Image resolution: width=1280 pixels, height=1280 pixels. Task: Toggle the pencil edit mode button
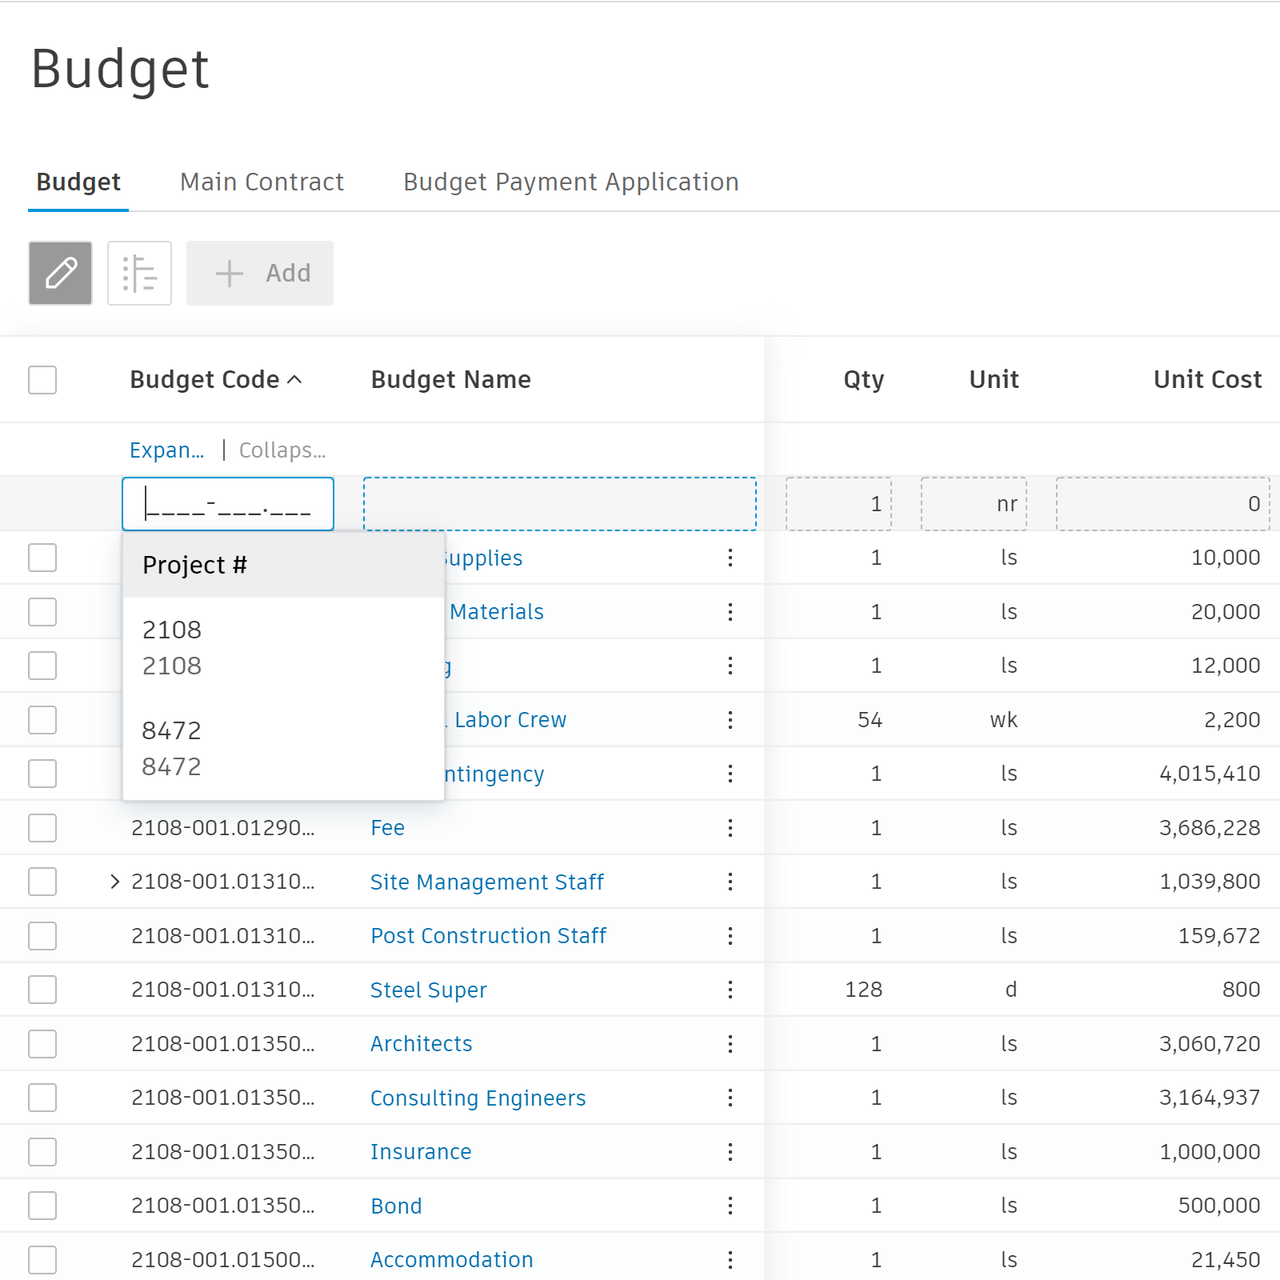point(60,273)
